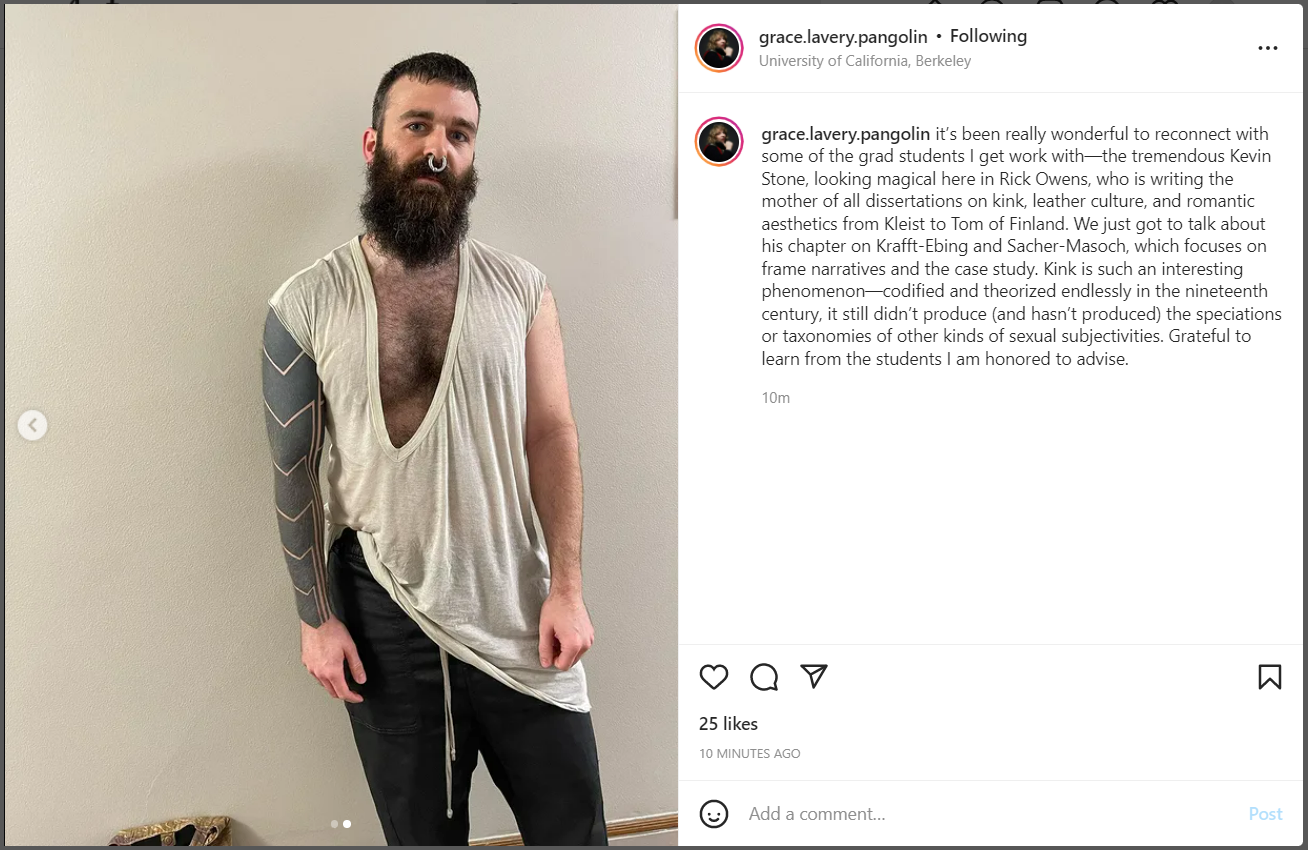The image size is (1308, 850).
Task: Select the second carousel dot indicator
Action: 347,824
